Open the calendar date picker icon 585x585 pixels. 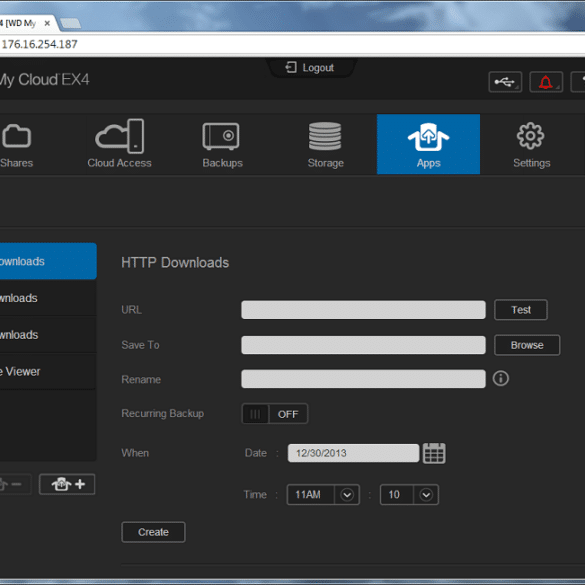tap(434, 453)
